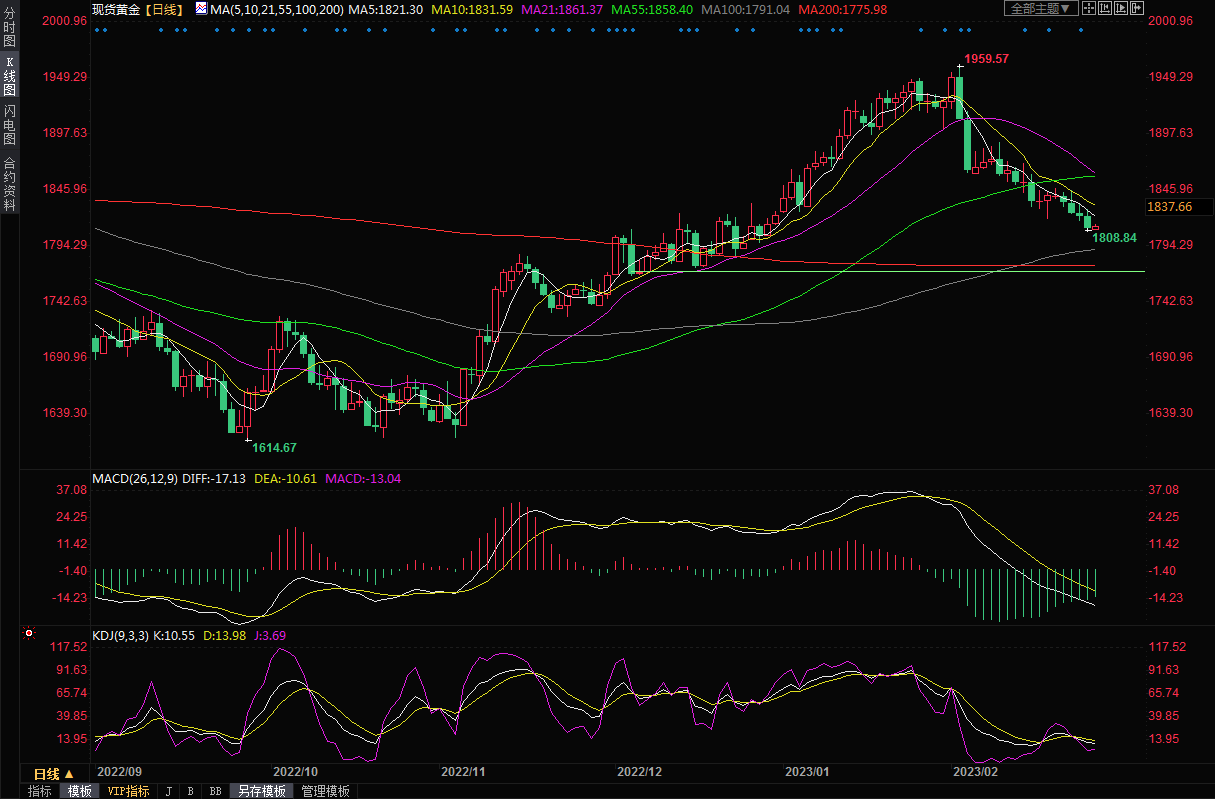The image size is (1215, 799).
Task: Click the 管理模板 button
Action: (x=326, y=791)
